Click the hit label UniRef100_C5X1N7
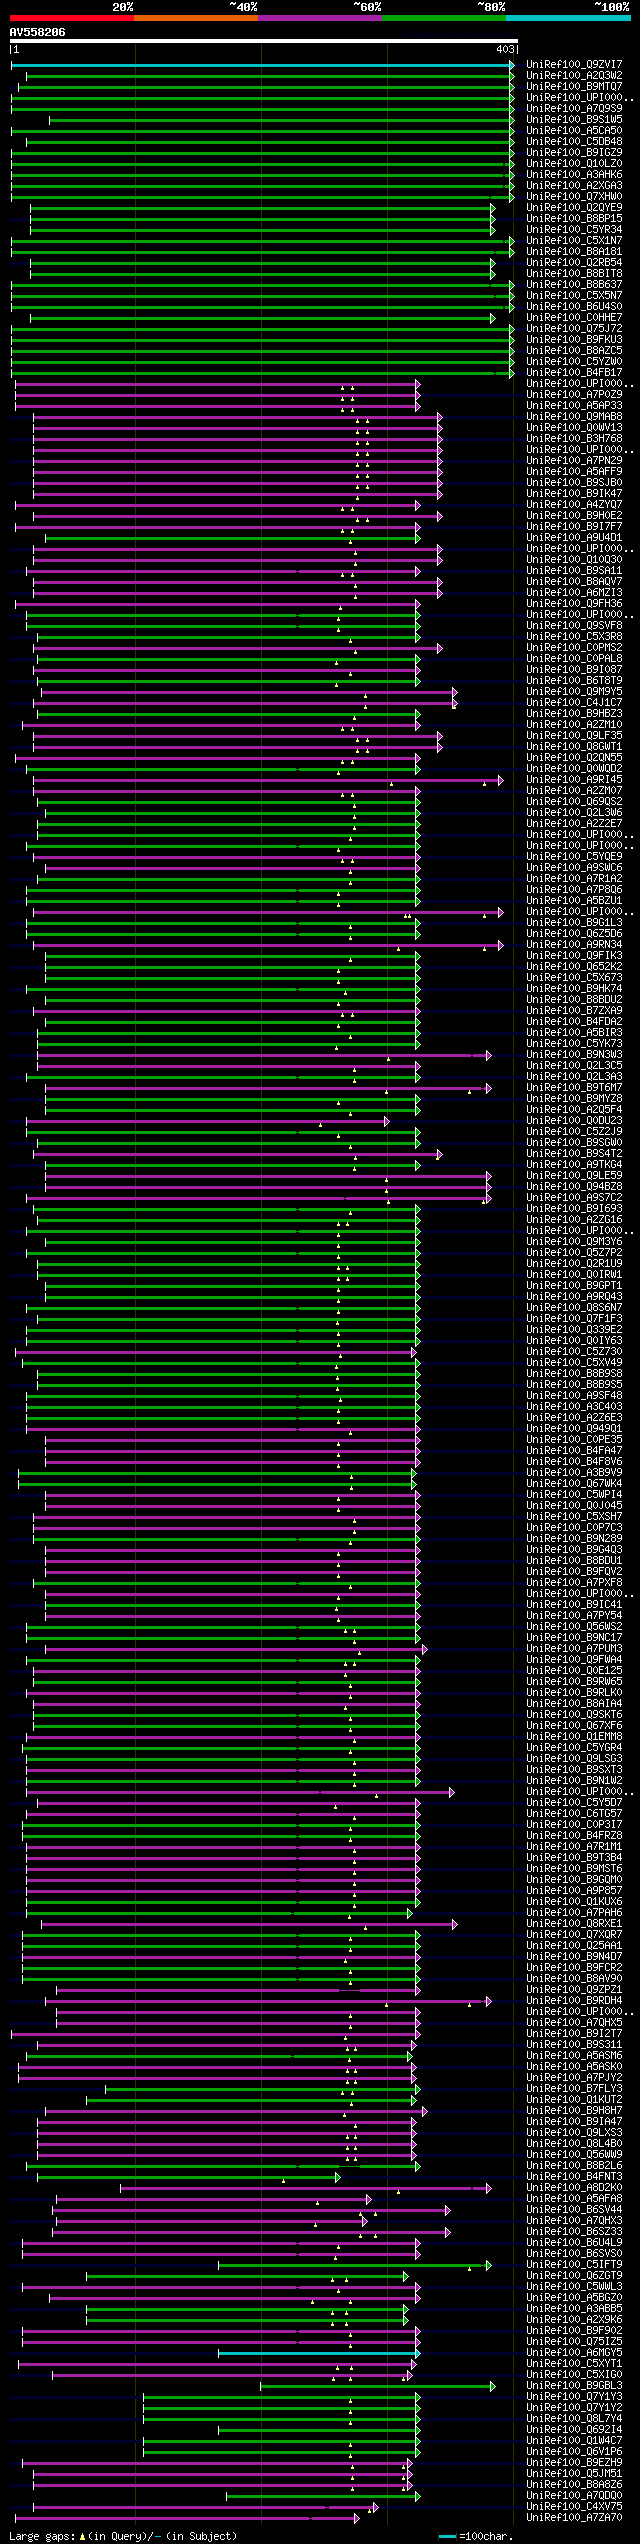This screenshot has width=640, height=2544. 574,241
